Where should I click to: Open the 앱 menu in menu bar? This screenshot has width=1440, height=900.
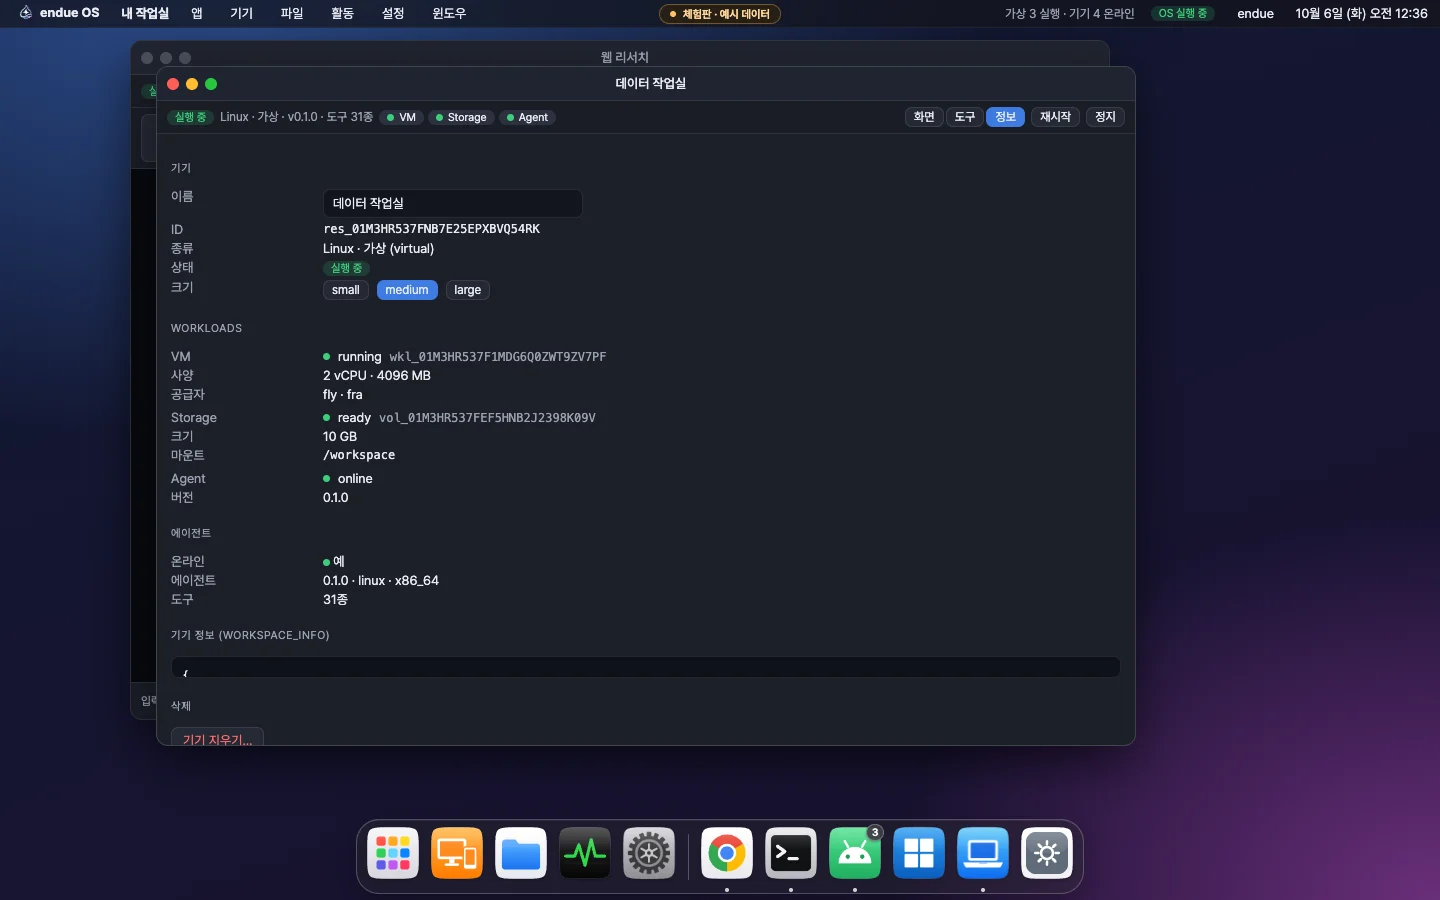[x=197, y=13]
